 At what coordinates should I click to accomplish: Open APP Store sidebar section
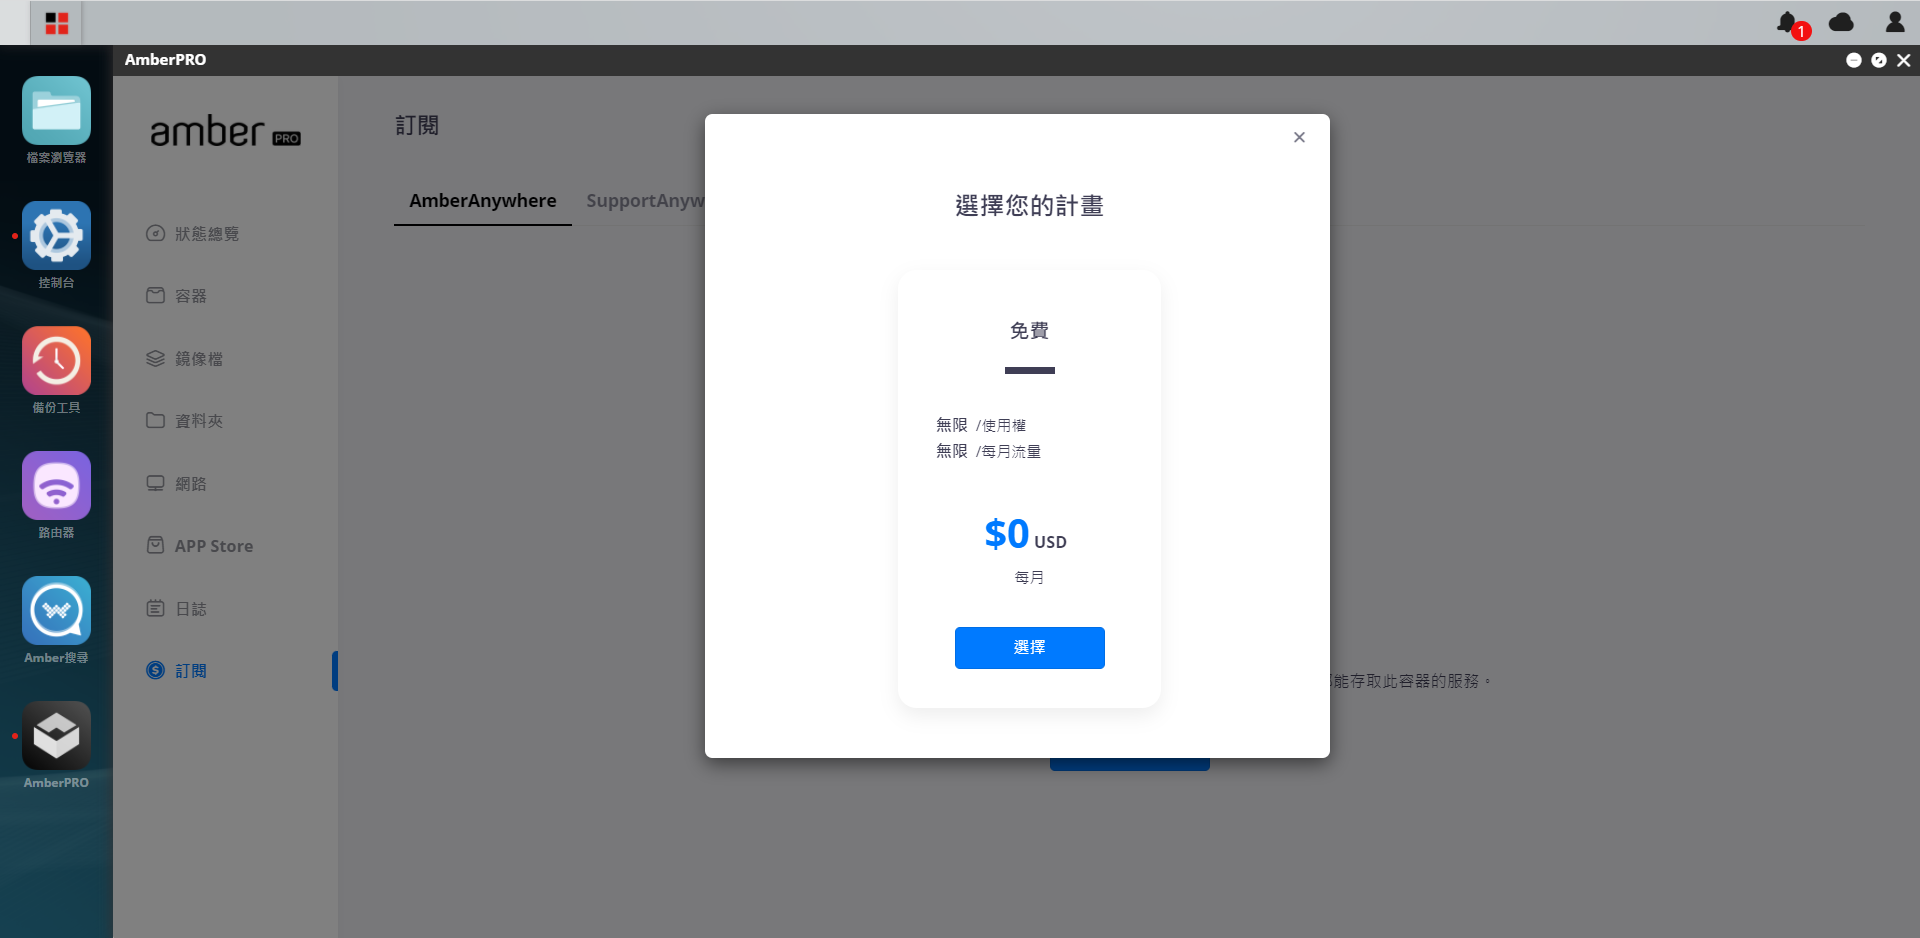[199, 546]
